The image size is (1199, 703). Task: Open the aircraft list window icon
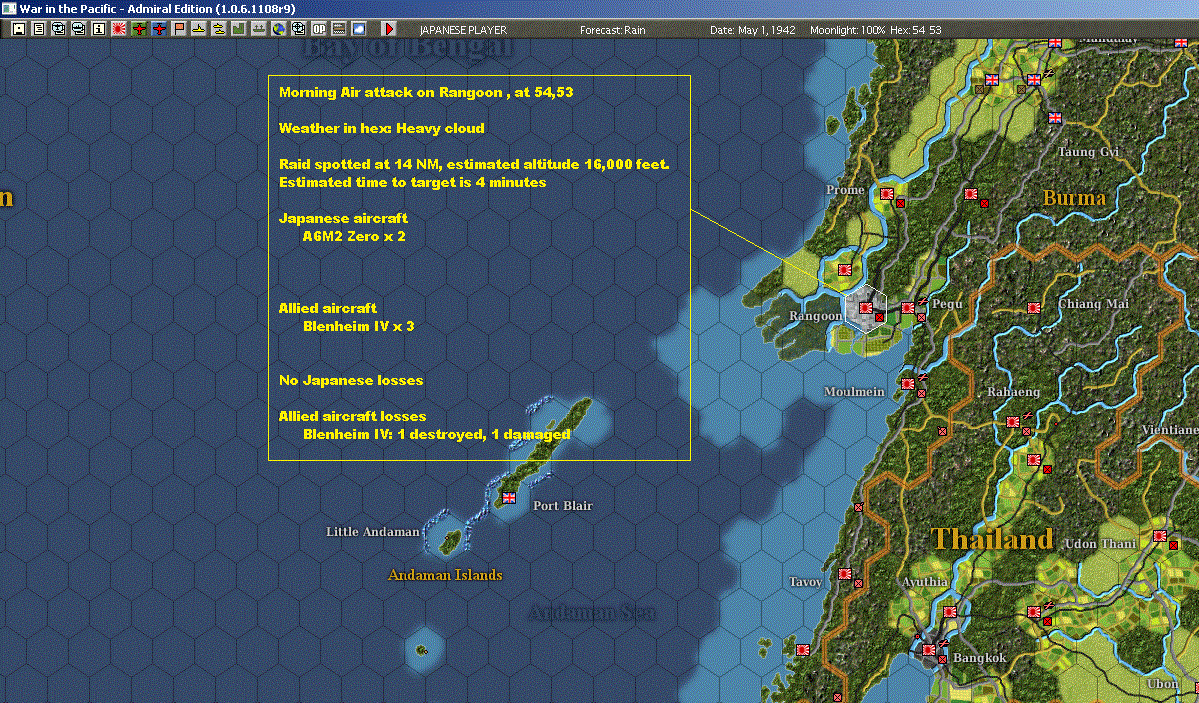click(58, 29)
